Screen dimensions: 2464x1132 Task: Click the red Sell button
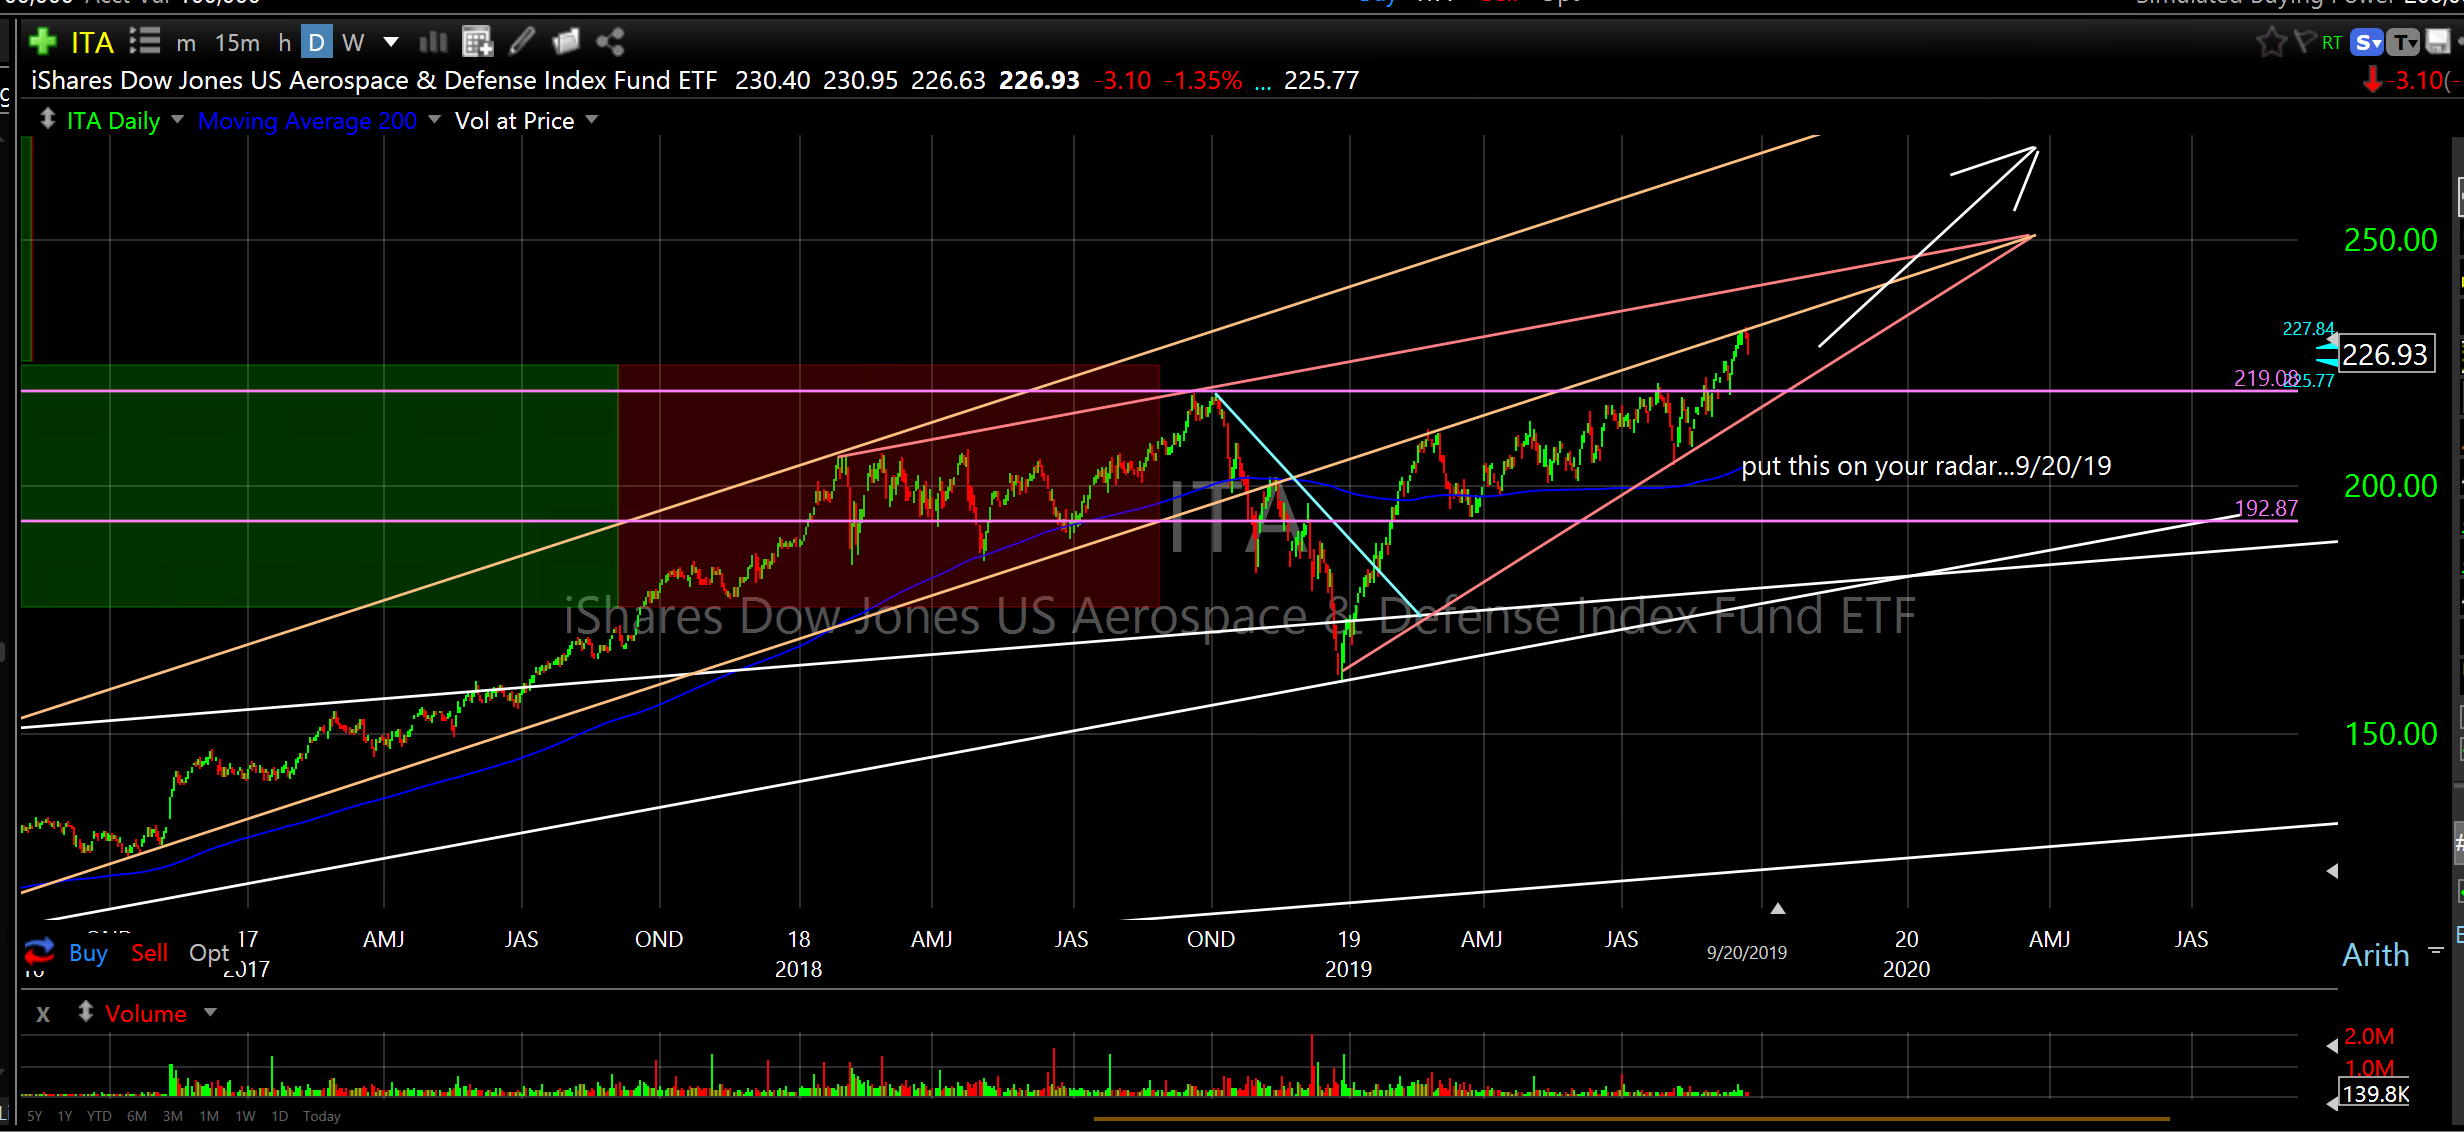point(150,953)
